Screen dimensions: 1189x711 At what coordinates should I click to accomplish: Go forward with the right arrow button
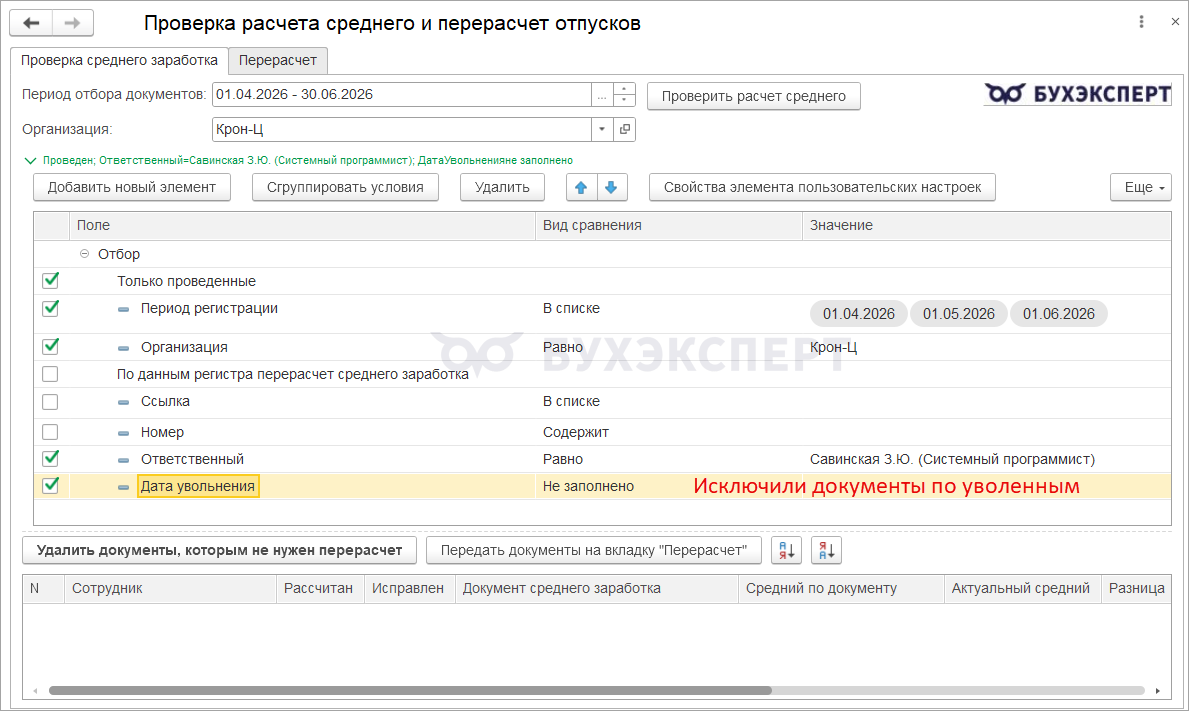coord(73,23)
